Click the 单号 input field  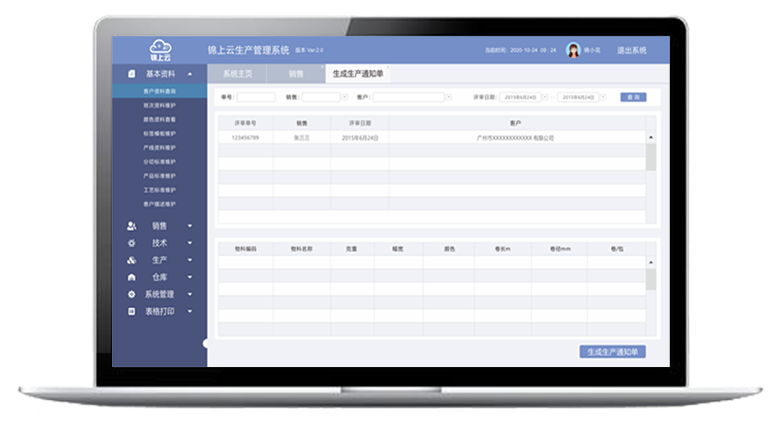point(256,97)
